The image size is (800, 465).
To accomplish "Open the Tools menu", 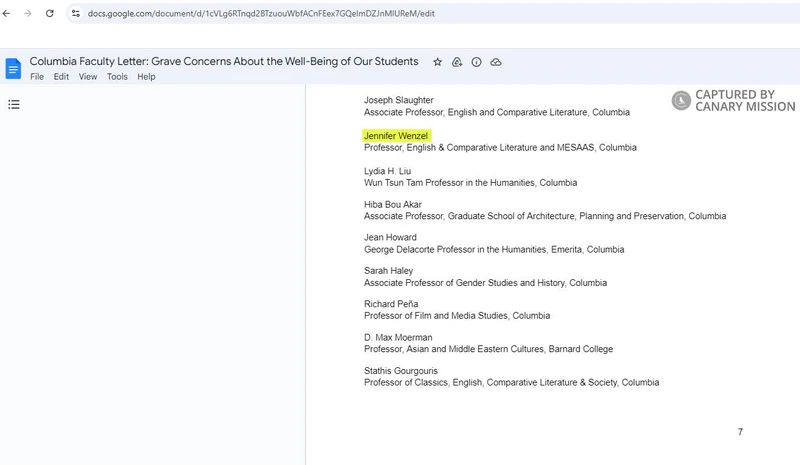I will pos(117,77).
